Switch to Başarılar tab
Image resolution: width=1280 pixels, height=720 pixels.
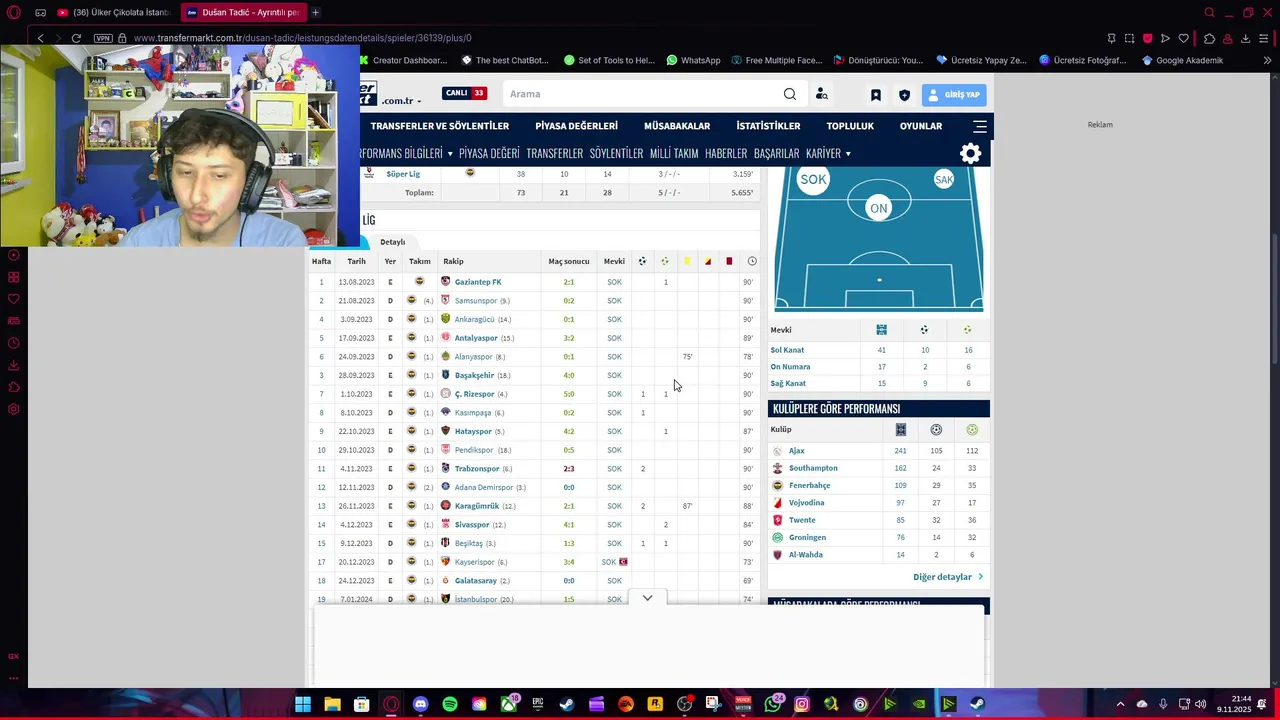[x=776, y=153]
